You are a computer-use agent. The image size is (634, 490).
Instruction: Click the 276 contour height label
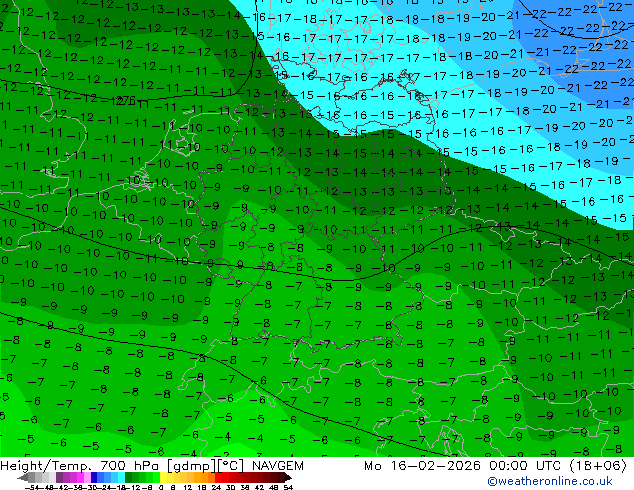126,100
